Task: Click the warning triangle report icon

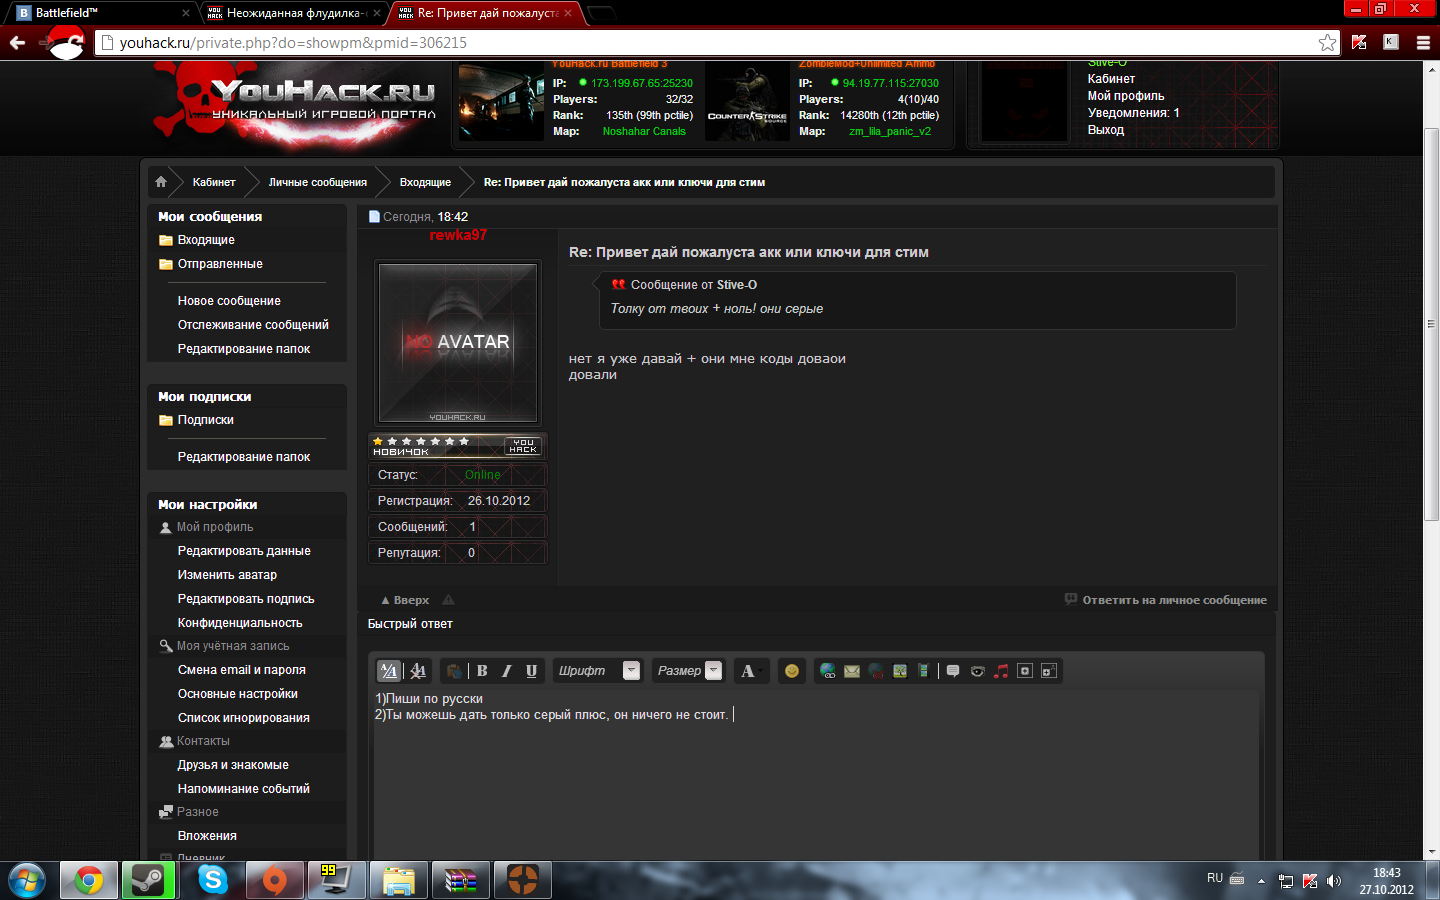Action: coord(448,600)
